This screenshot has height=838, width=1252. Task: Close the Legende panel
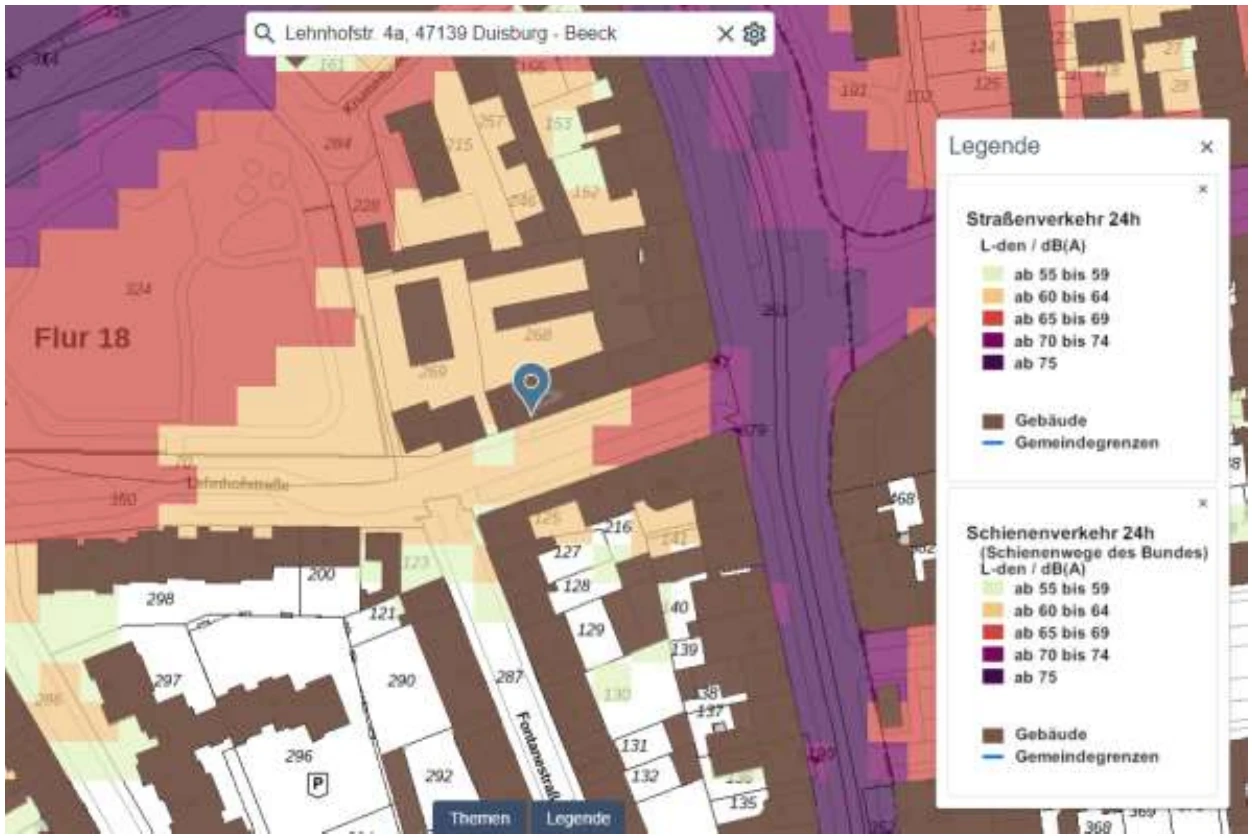pos(1206,147)
